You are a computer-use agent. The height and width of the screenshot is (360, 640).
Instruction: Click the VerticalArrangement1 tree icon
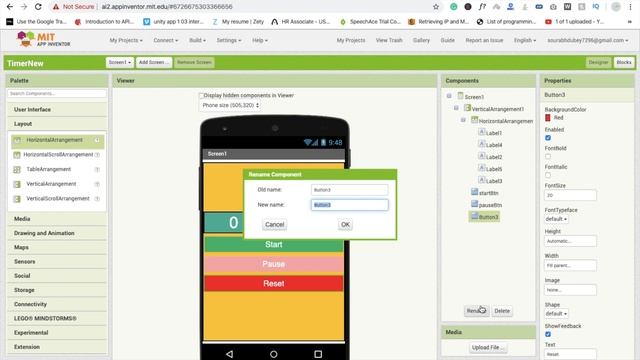click(x=467, y=108)
